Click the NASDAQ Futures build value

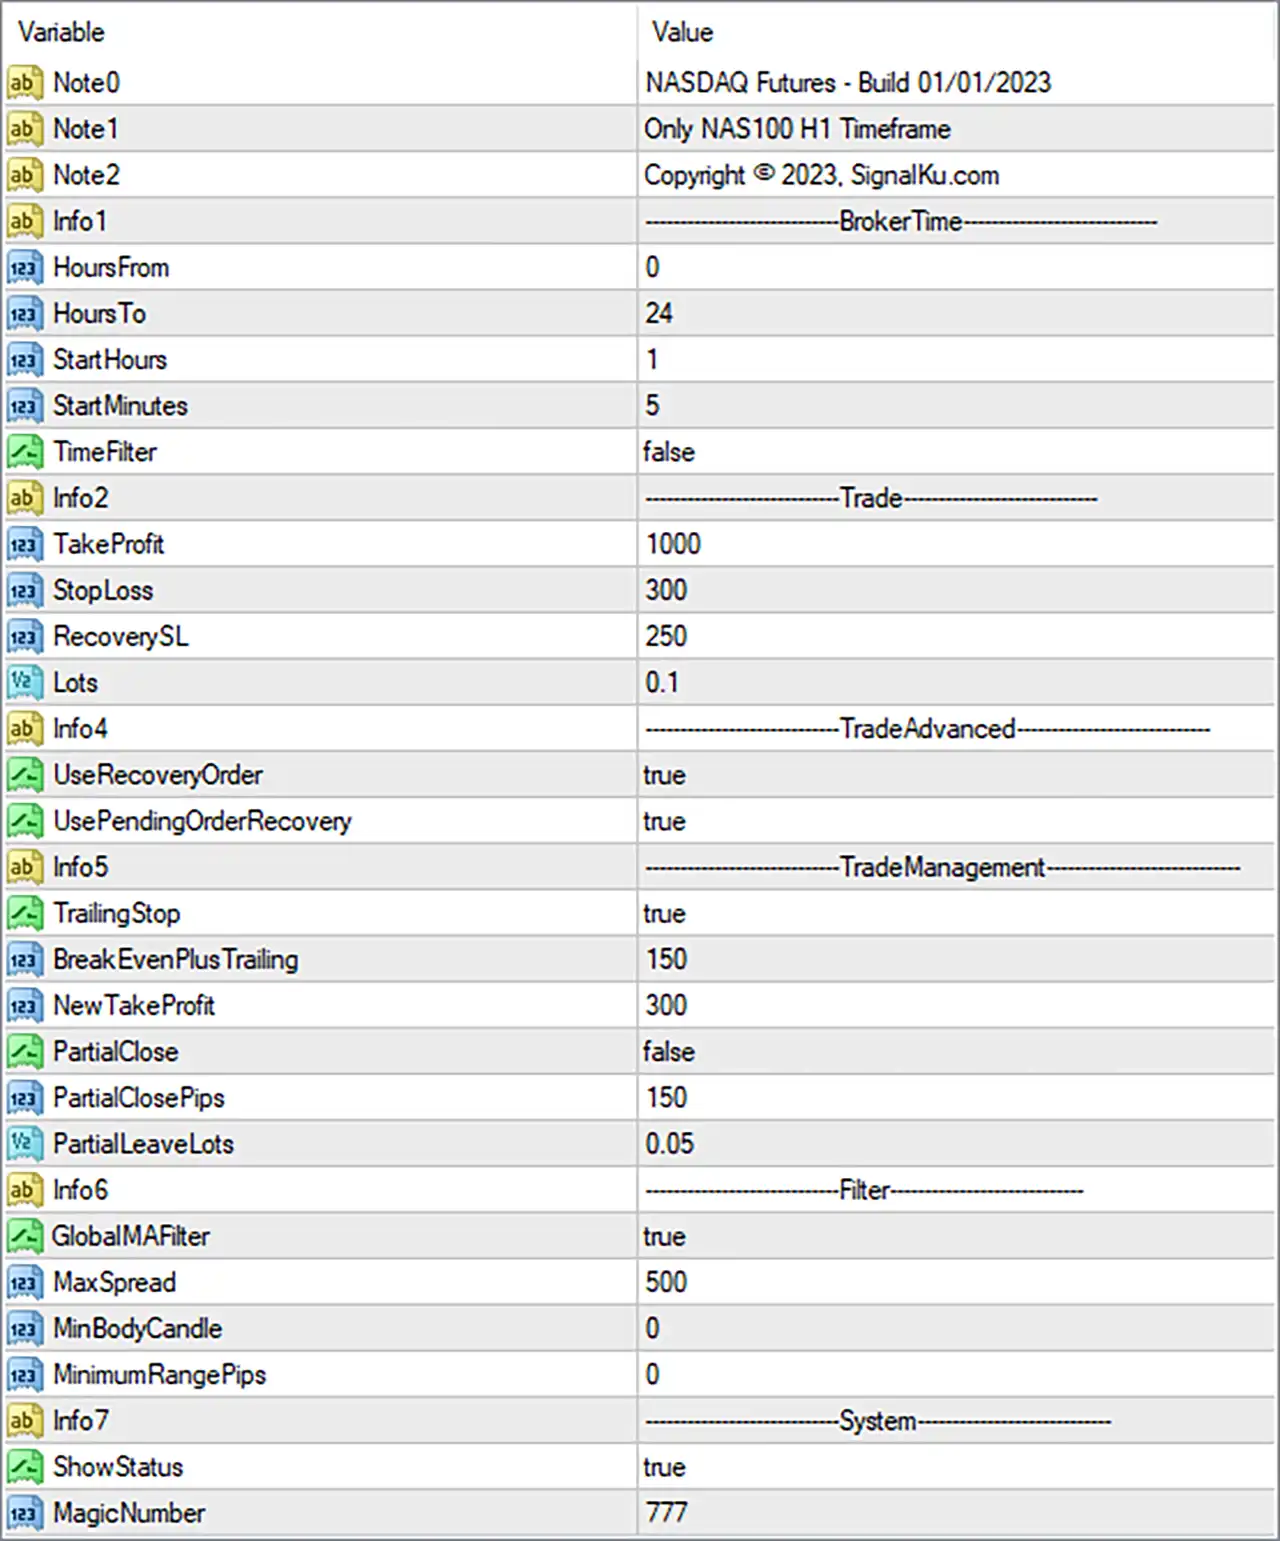point(848,83)
